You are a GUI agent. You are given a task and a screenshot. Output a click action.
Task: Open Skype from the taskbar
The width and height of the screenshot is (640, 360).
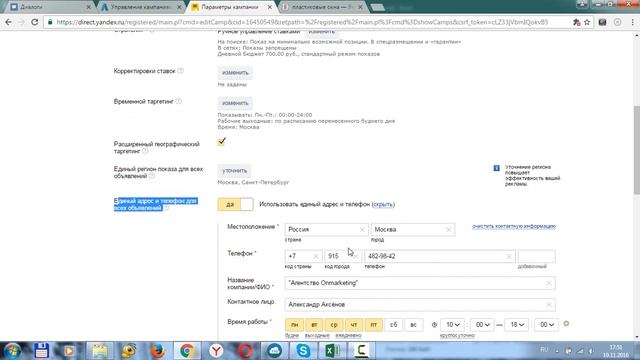click(x=303, y=351)
